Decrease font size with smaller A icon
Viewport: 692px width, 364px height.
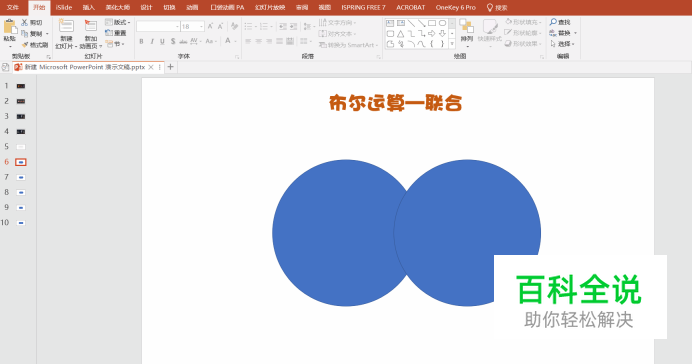click(220, 26)
